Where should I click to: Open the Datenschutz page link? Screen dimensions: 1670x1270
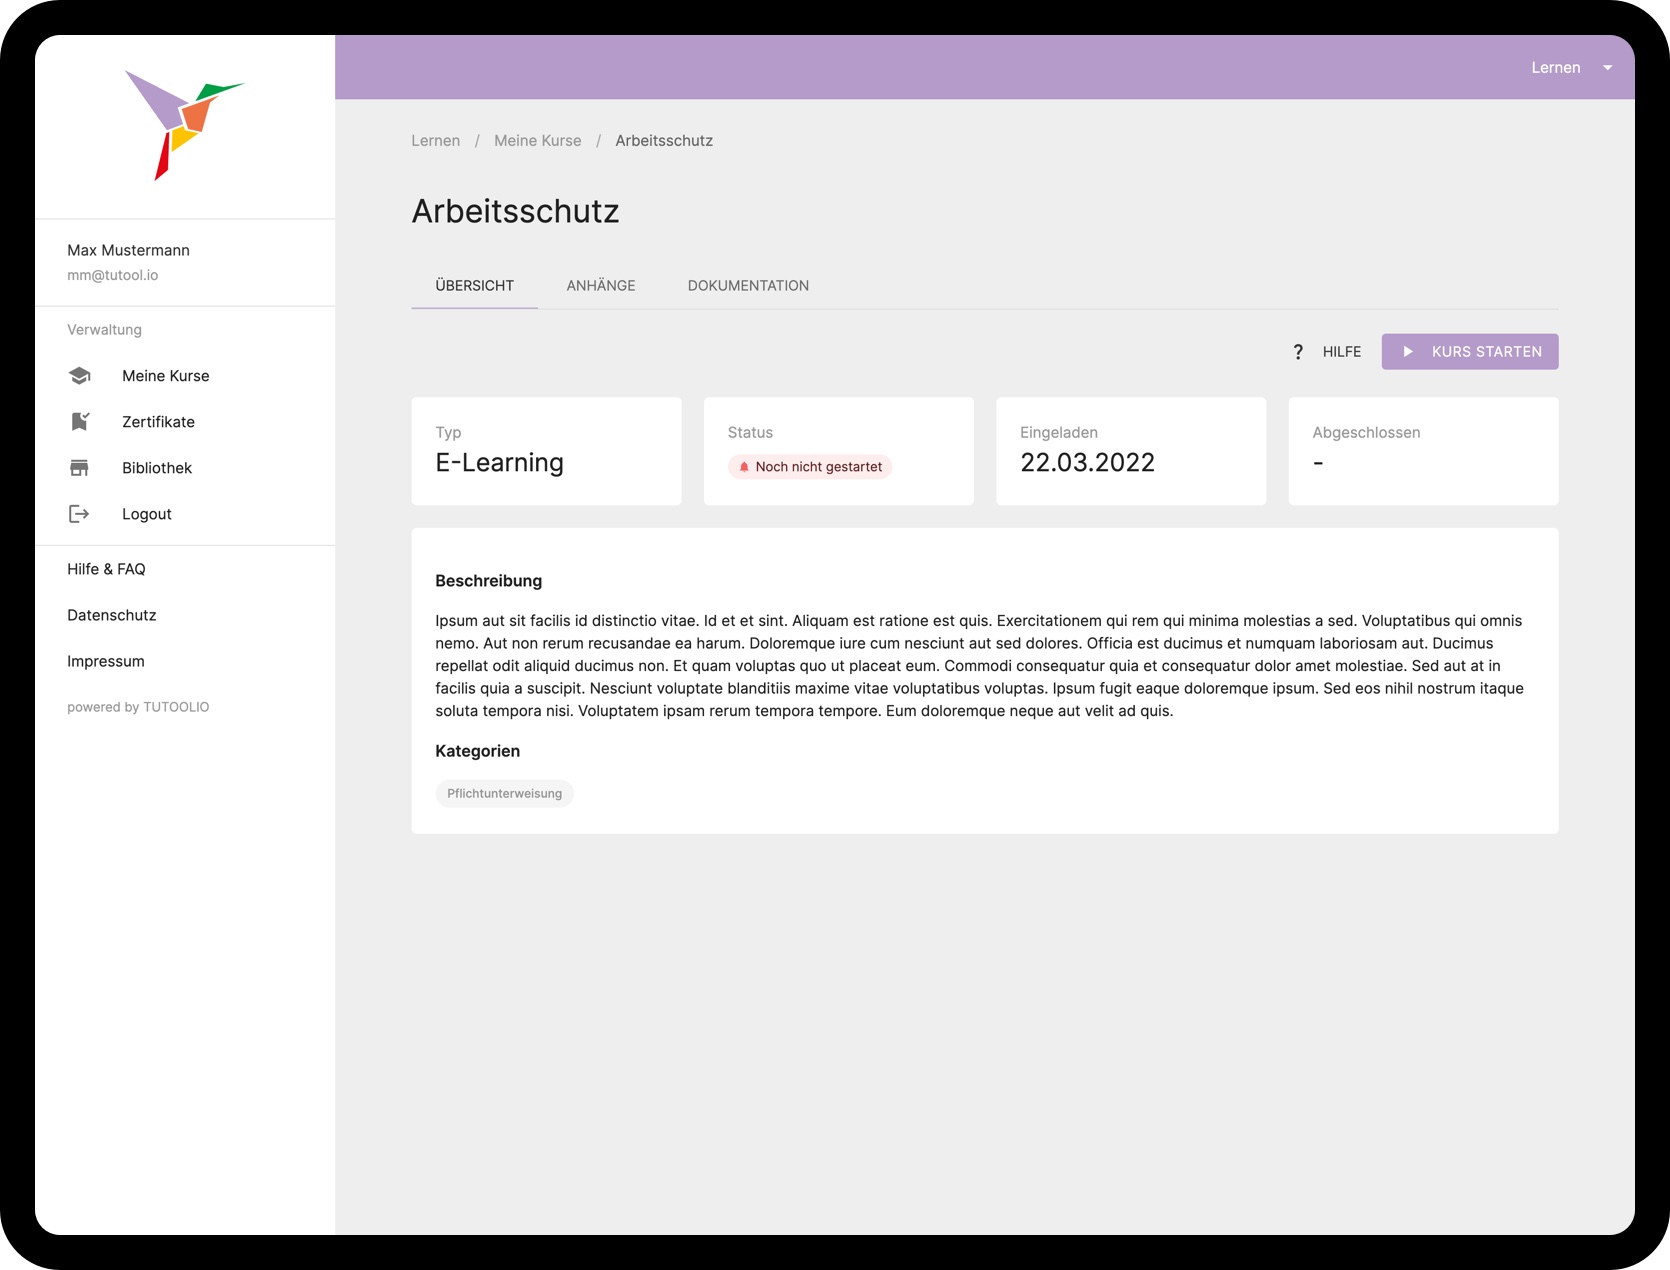[x=112, y=615]
